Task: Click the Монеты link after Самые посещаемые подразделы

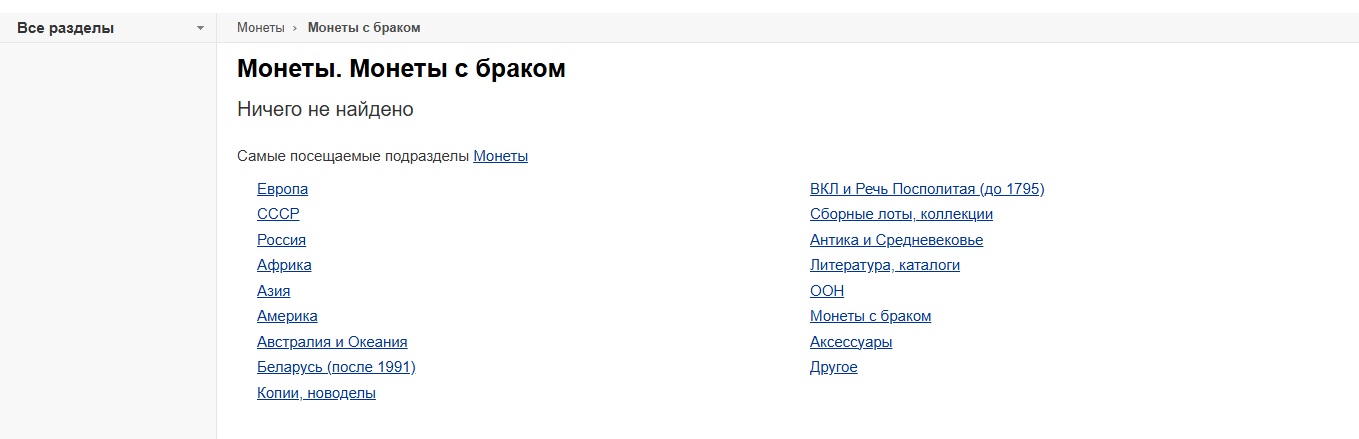Action: pyautogui.click(x=500, y=156)
